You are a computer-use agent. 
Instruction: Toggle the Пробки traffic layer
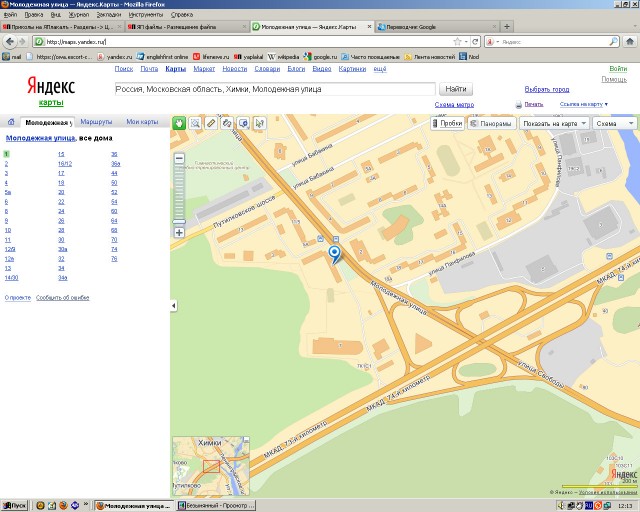(x=446, y=122)
